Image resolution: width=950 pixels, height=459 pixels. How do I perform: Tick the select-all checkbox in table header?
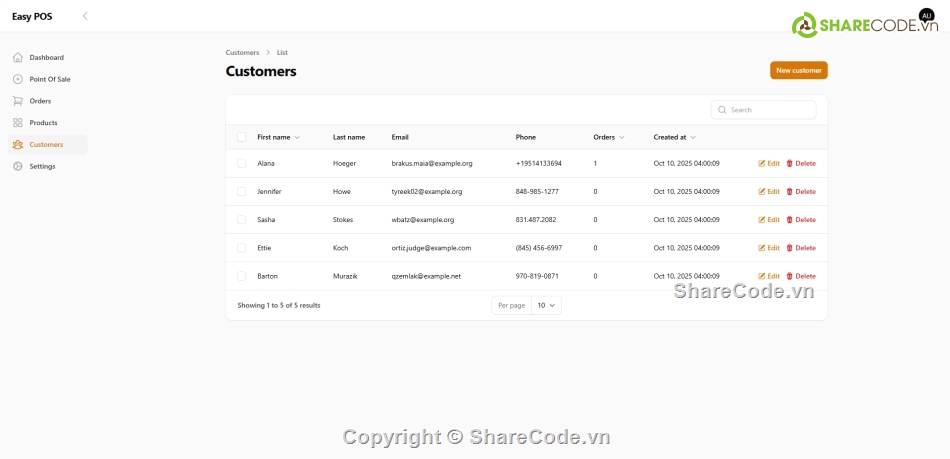(241, 137)
